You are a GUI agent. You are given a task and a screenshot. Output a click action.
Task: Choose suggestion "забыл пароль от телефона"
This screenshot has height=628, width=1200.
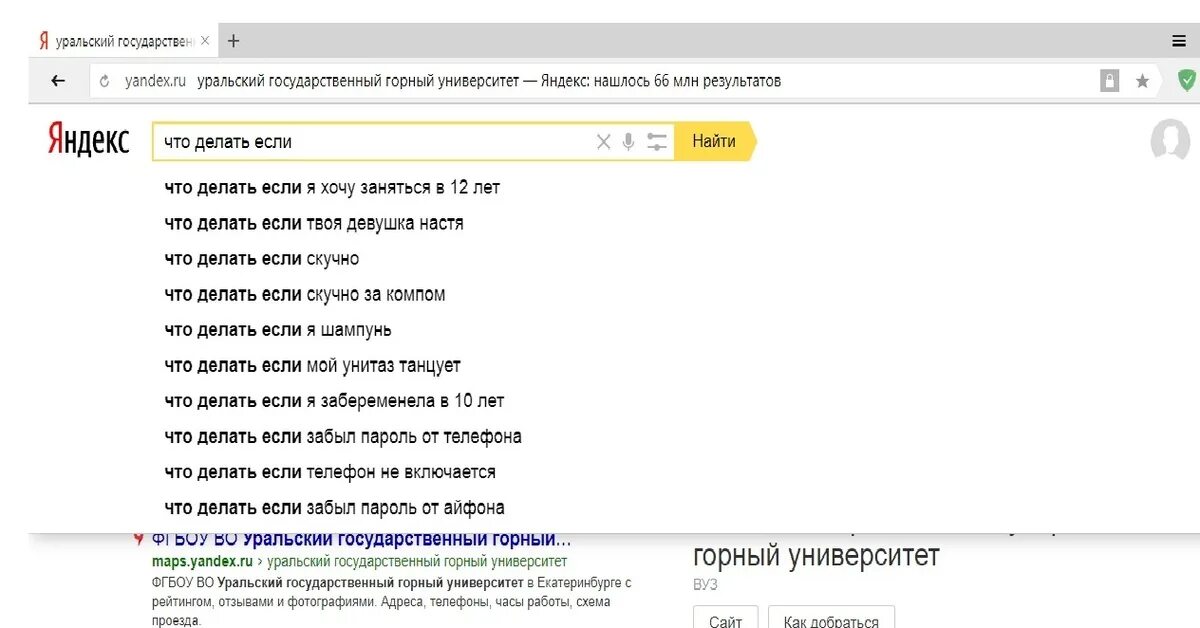pyautogui.click(x=343, y=437)
